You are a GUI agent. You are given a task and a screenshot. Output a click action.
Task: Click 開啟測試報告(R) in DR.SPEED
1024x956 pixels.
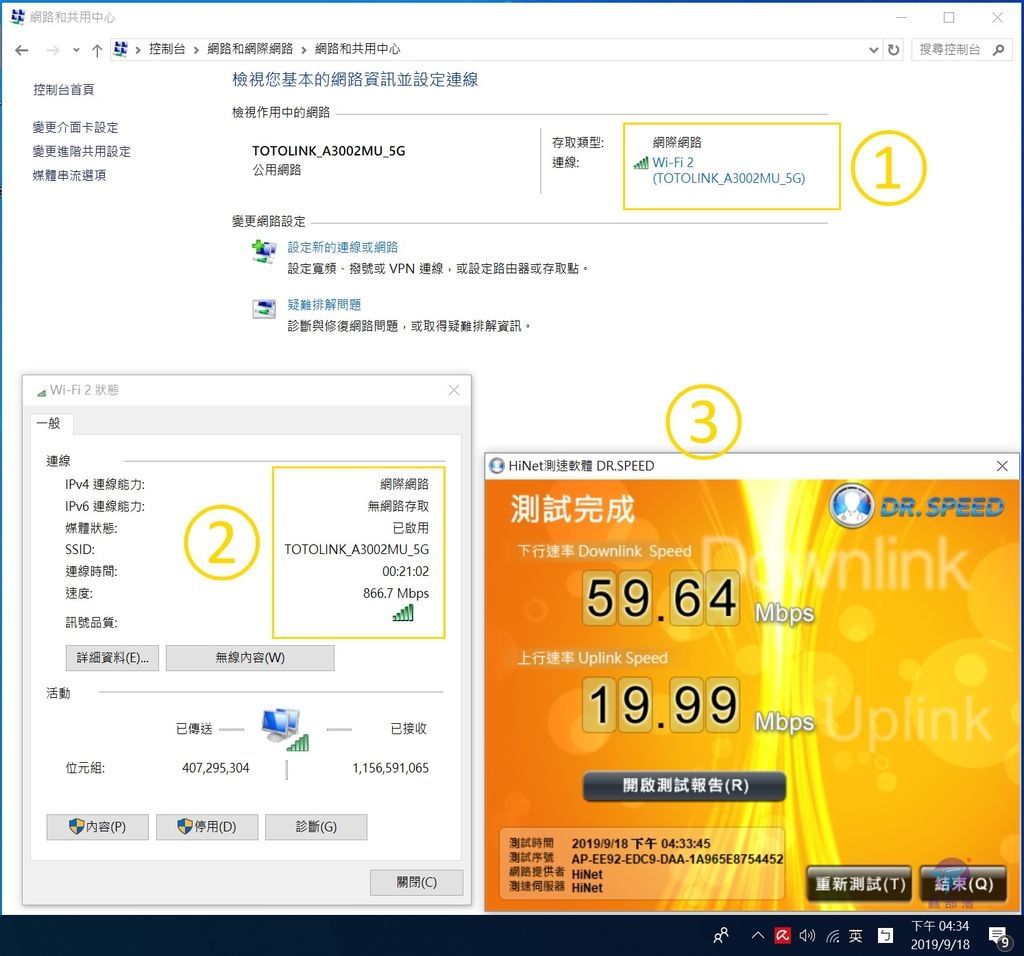coord(684,785)
